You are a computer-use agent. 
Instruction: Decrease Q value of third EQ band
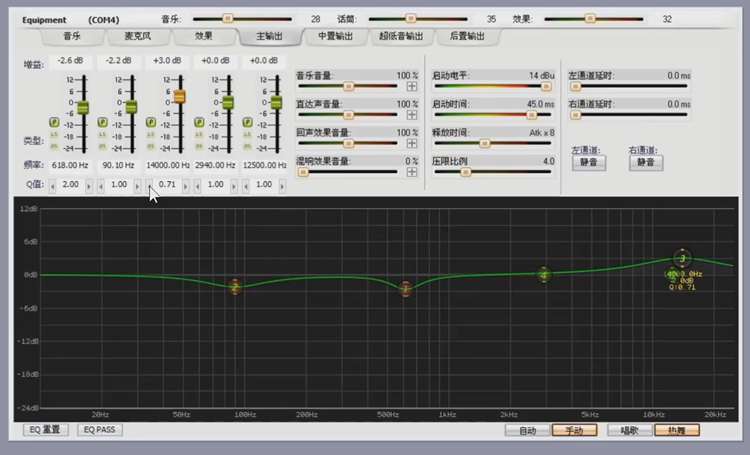point(148,185)
